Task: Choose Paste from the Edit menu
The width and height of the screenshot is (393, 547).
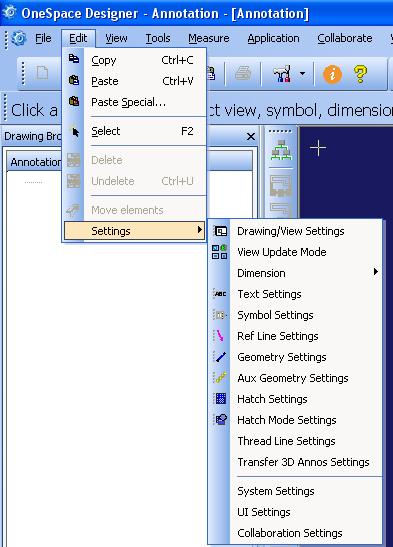Action: [135, 81]
